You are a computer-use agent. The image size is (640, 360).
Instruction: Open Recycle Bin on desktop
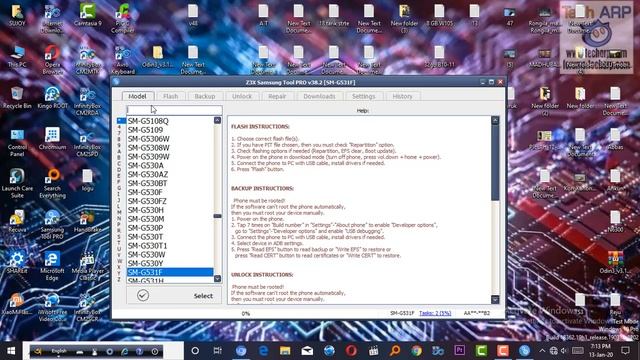click(17, 98)
